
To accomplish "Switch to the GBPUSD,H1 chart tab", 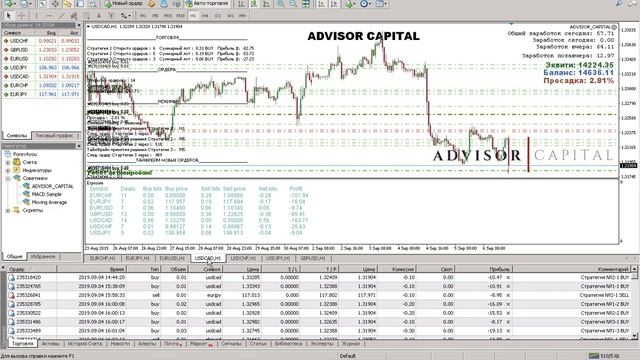I will 313,258.
